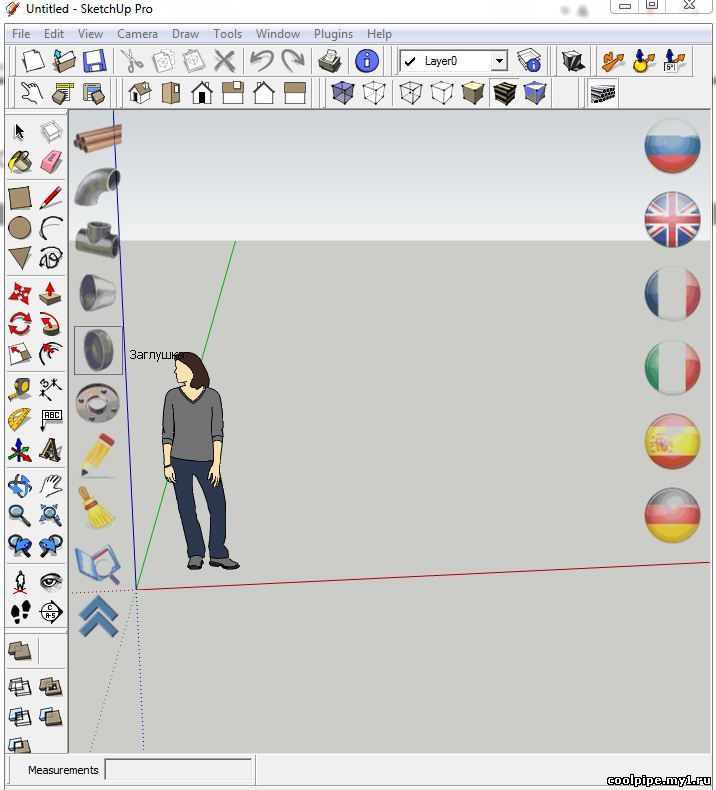Open the File menu
716x790 pixels.
pos(21,34)
